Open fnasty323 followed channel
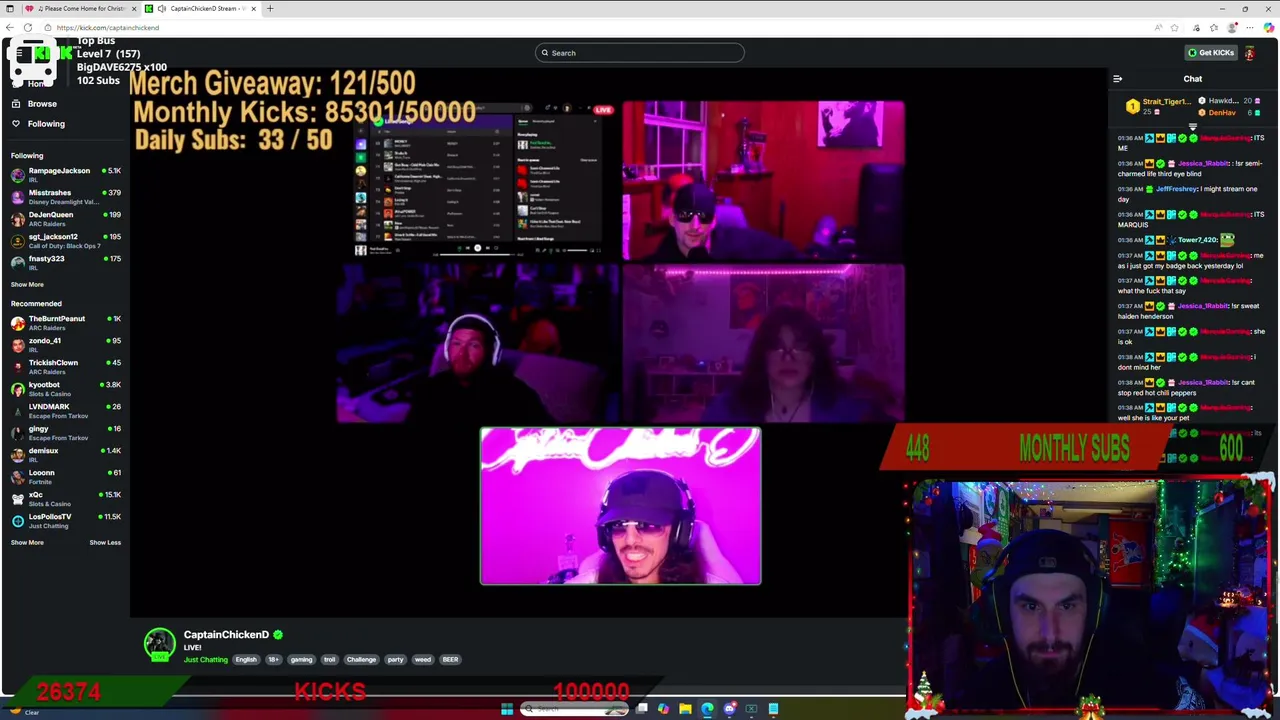 pos(65,263)
